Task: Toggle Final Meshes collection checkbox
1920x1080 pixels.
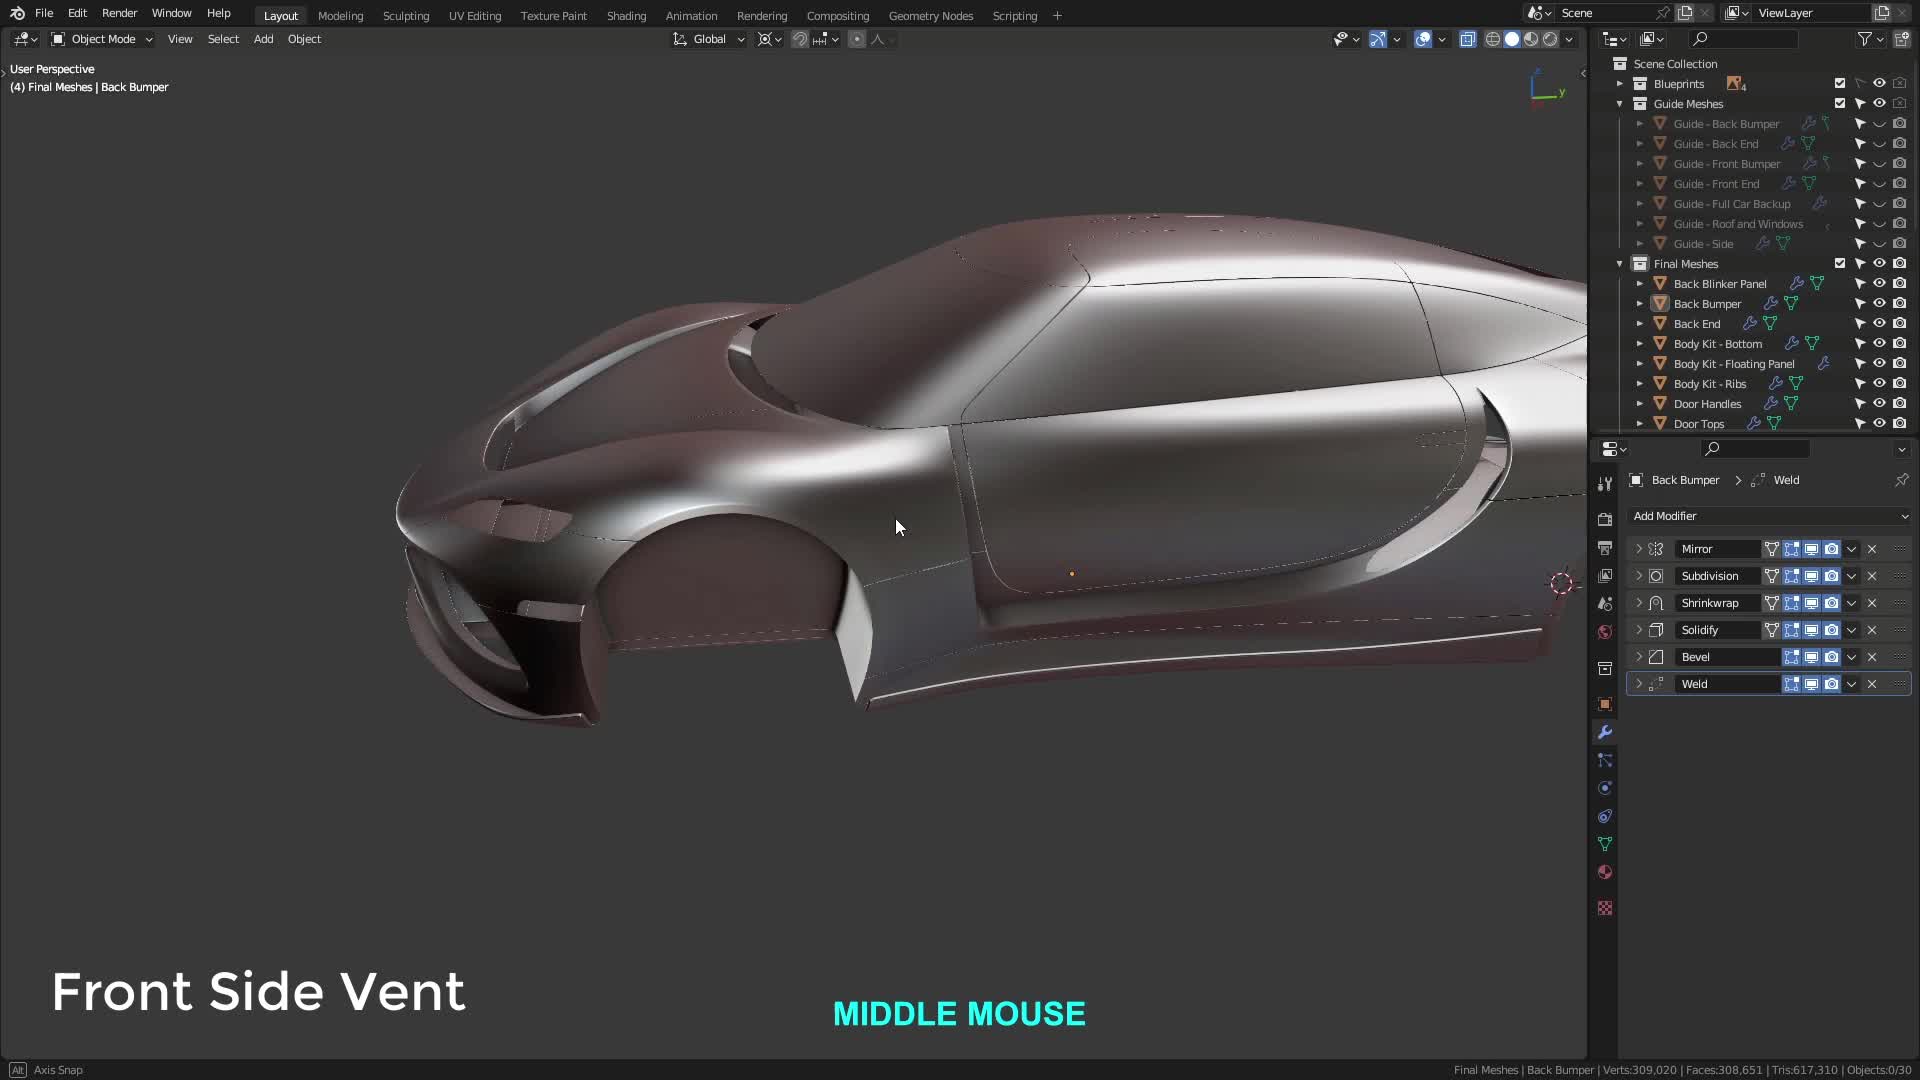Action: [1840, 263]
